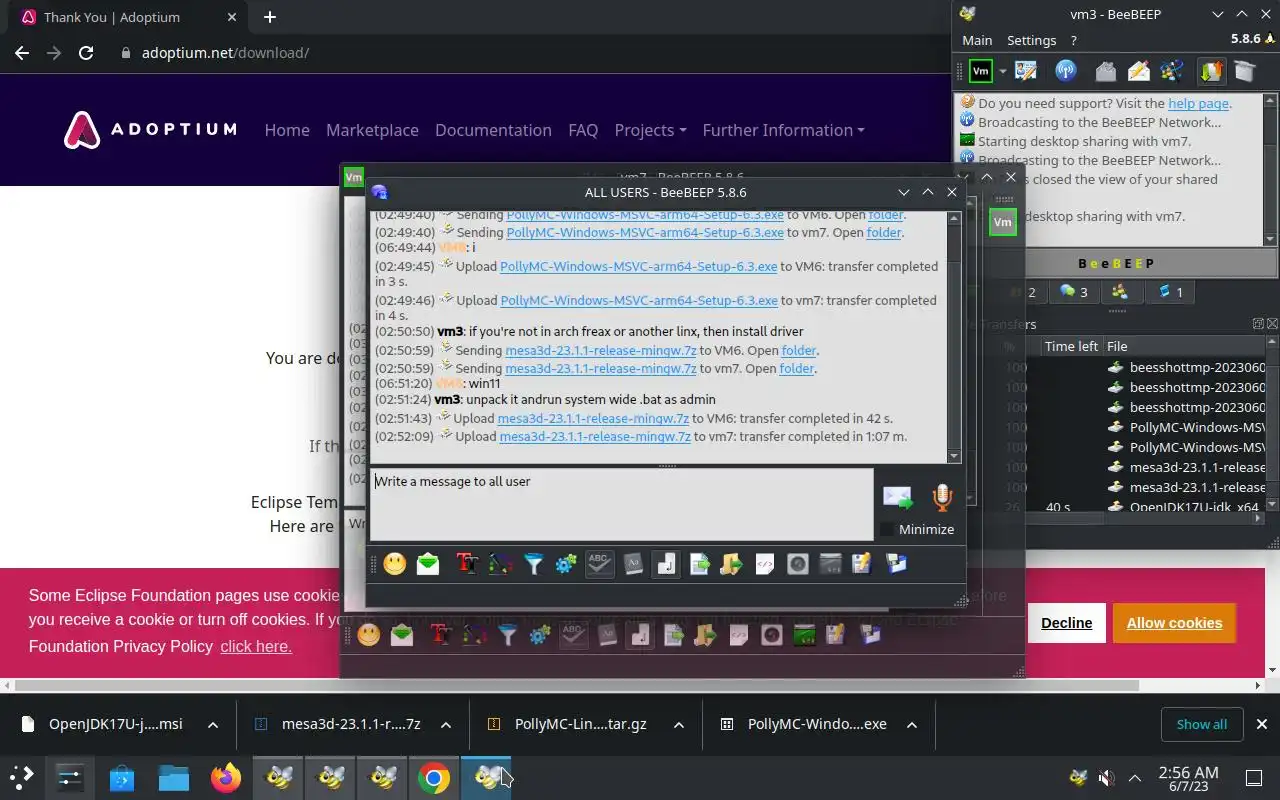Click the create group icon in vm3 toolbar
This screenshot has width=1280, height=800.
click(x=1172, y=71)
